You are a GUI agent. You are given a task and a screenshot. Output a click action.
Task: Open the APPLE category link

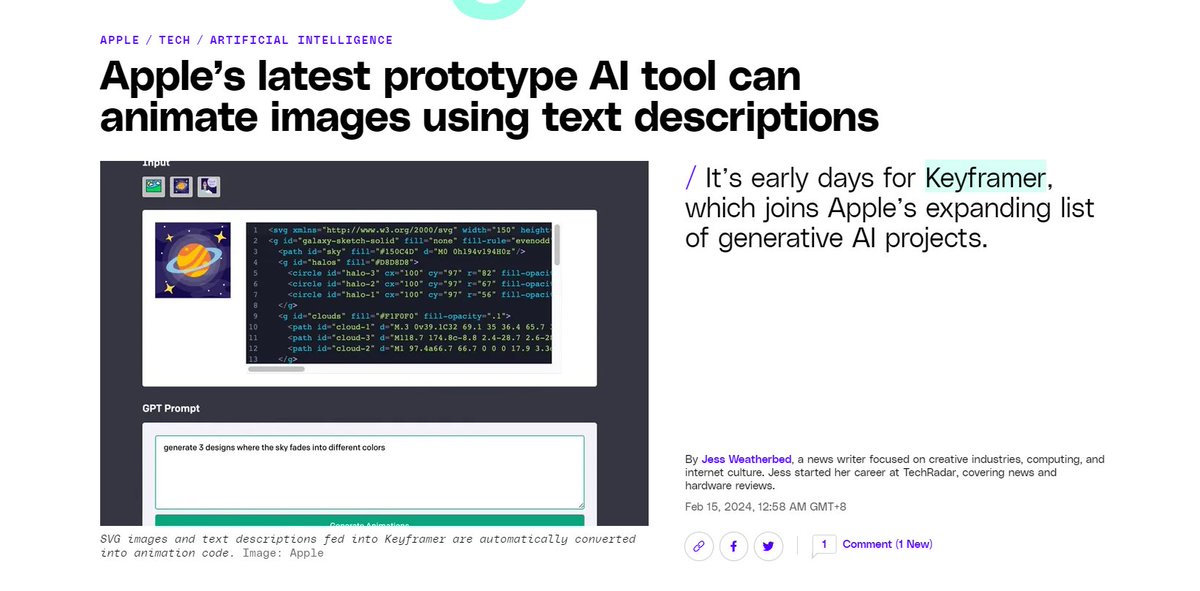pos(120,40)
